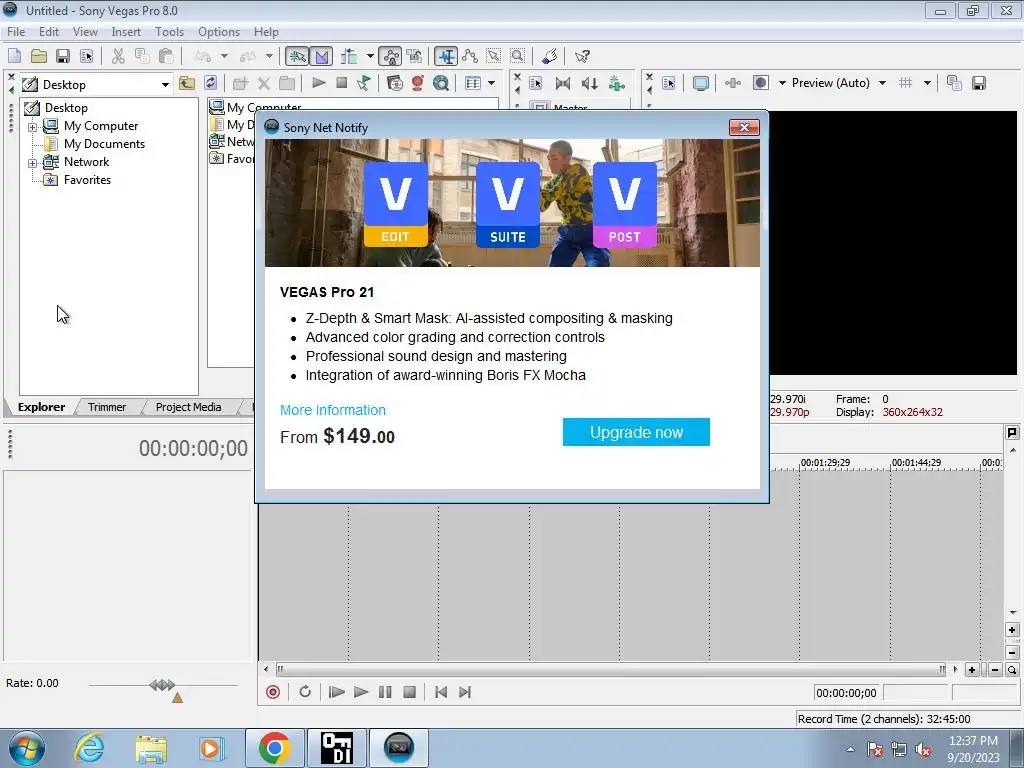Click Insert Bus icon in Mixer toolbar
This screenshot has height=768, width=1024.
(x=616, y=83)
